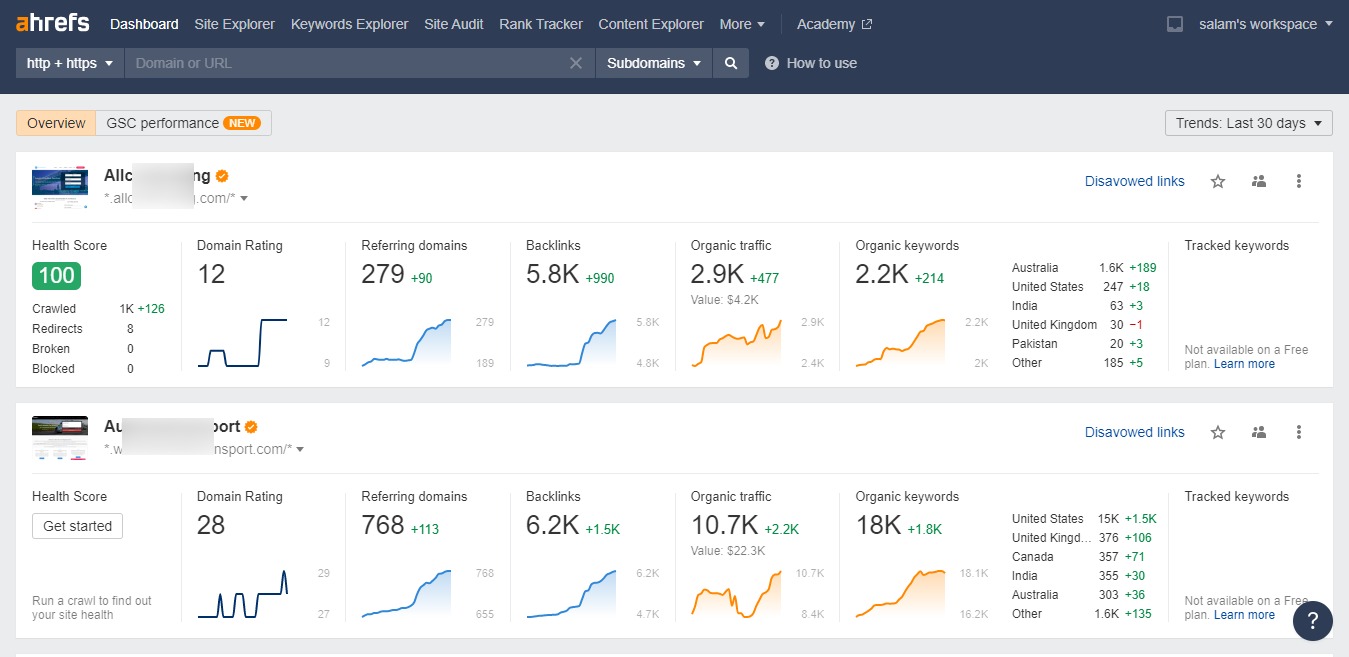Viewport: 1349px width, 657px height.
Task: Expand the More menu
Action: click(x=742, y=24)
